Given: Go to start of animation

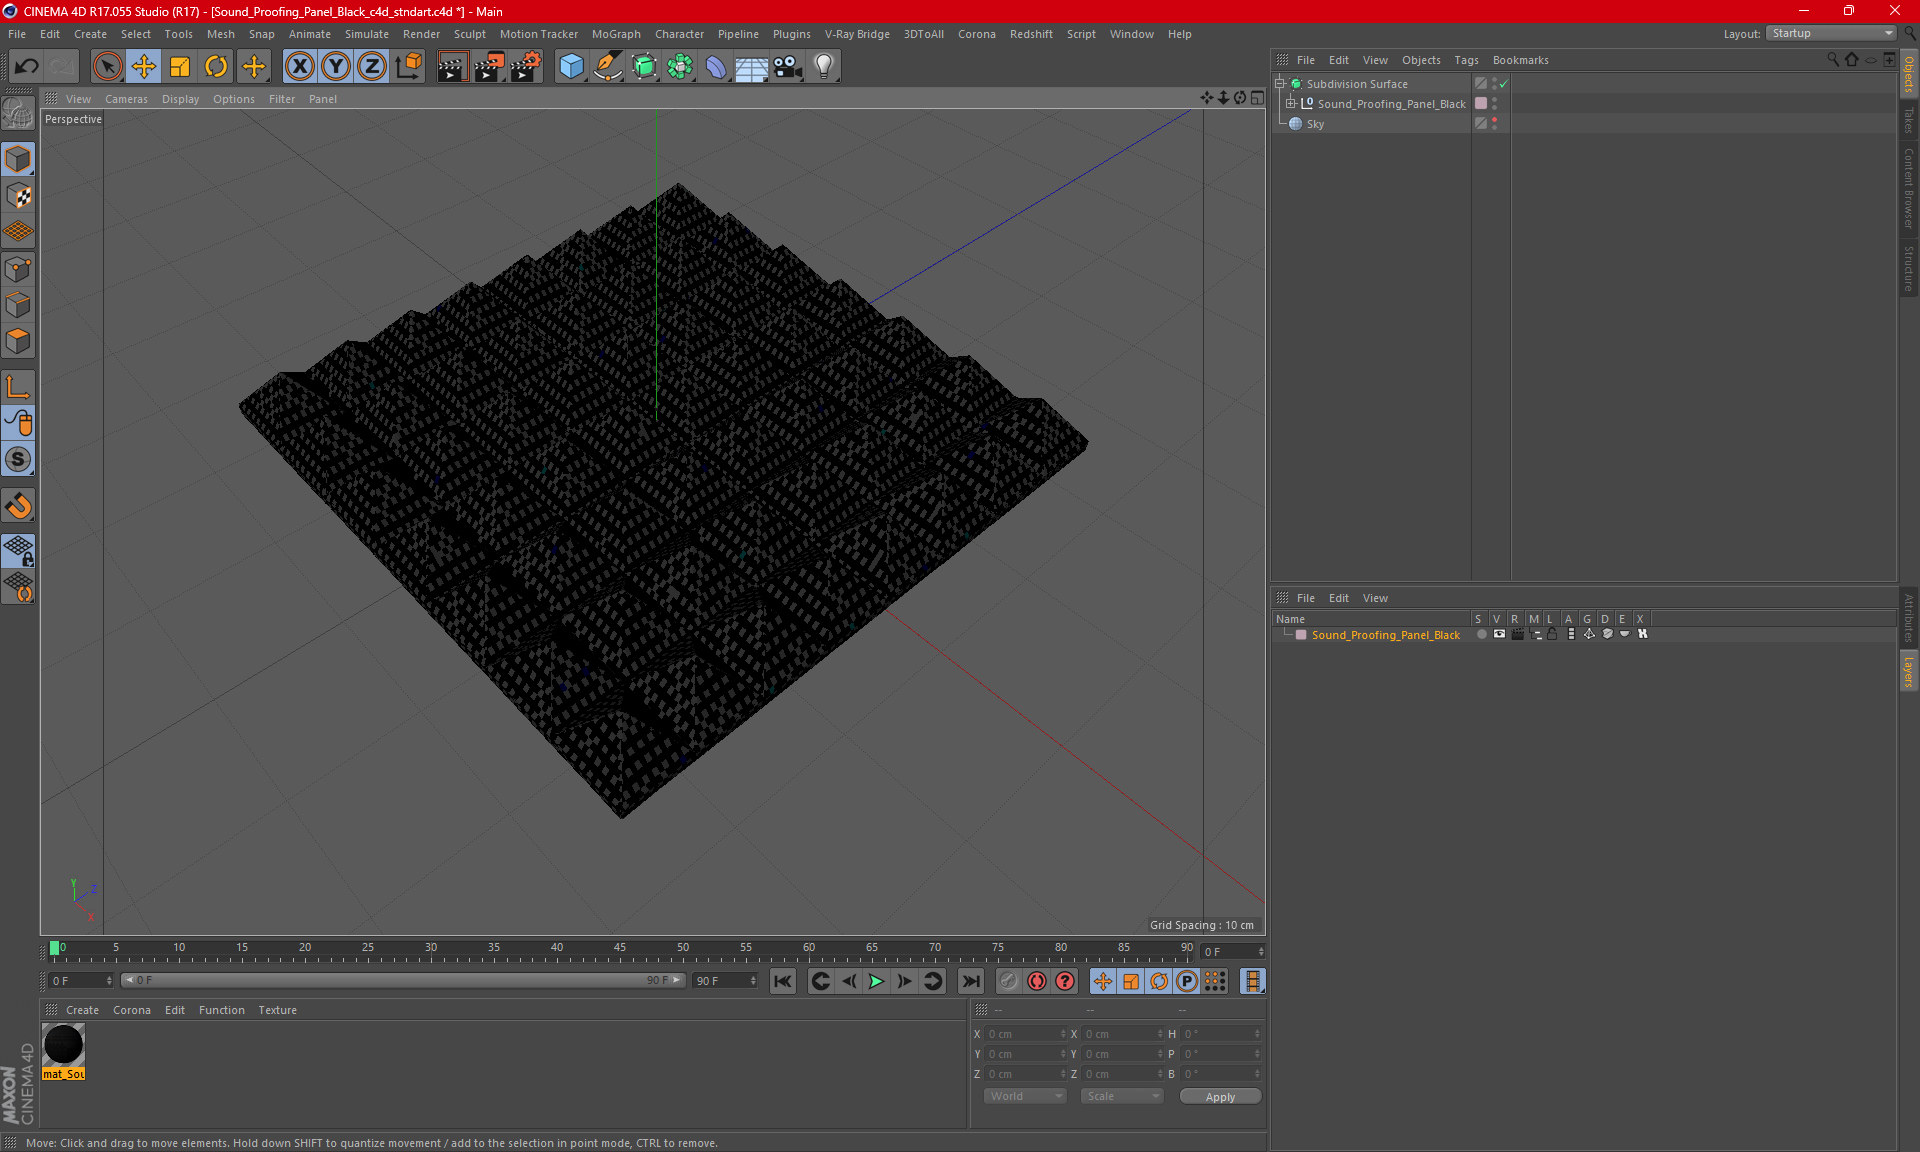Looking at the screenshot, I should pos(783,981).
